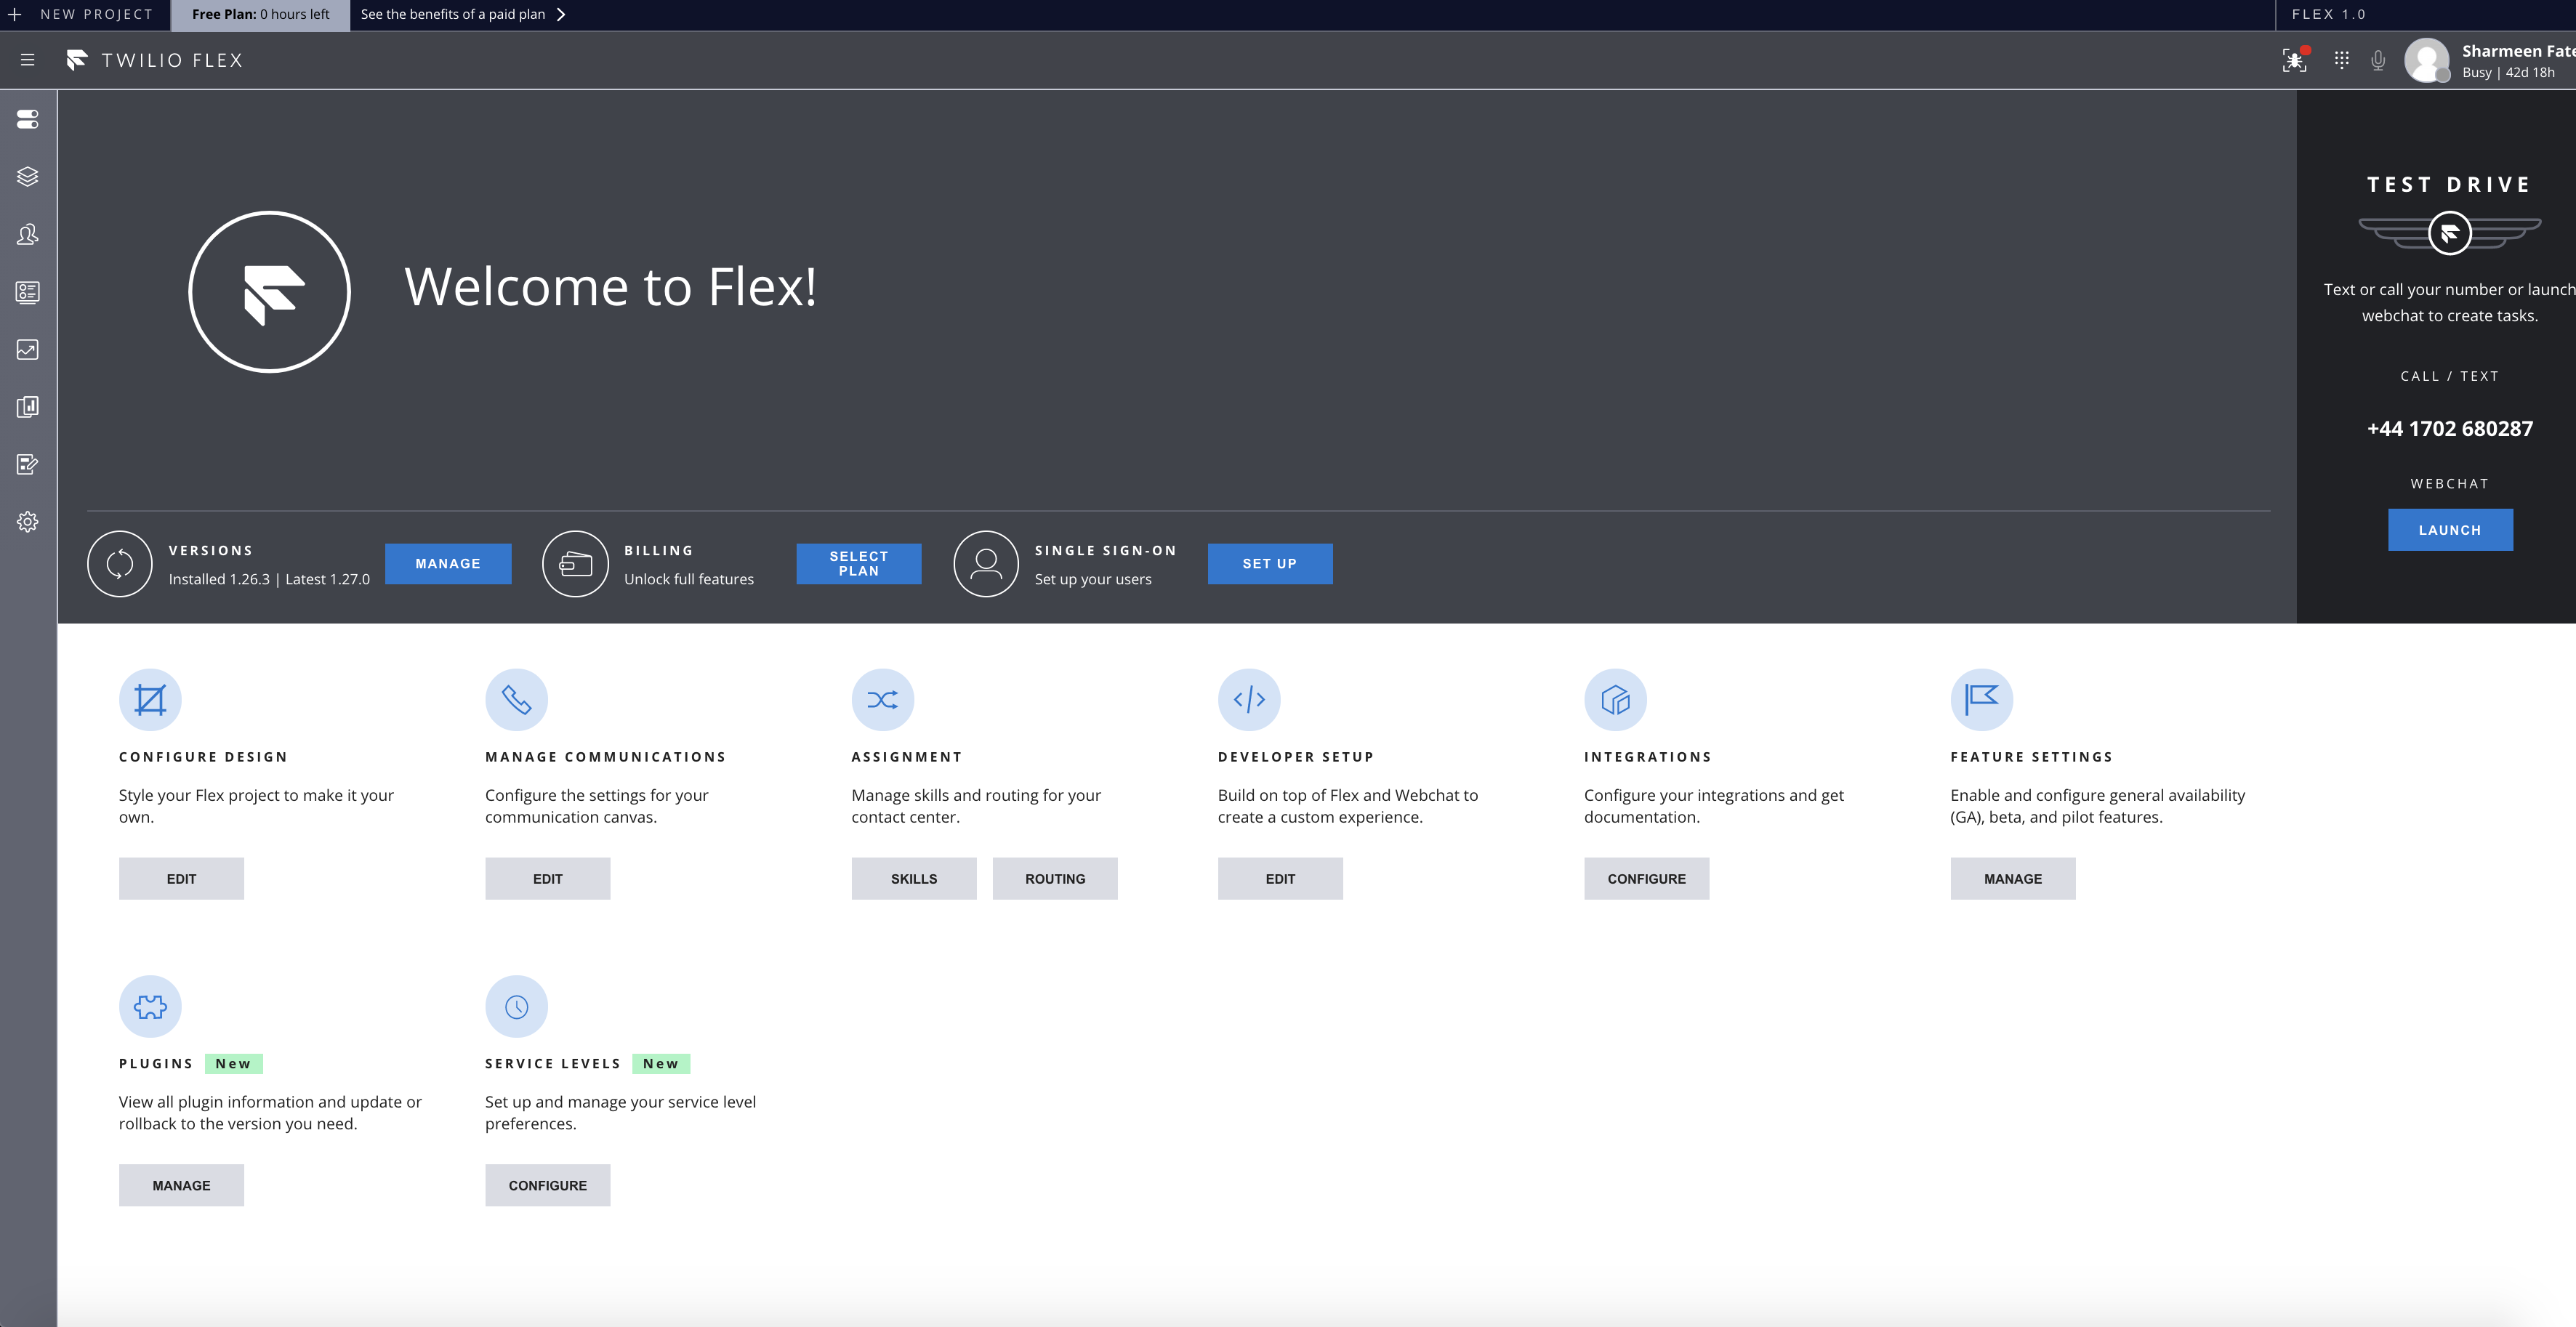Click the Select Plan billing button

pyautogui.click(x=859, y=564)
